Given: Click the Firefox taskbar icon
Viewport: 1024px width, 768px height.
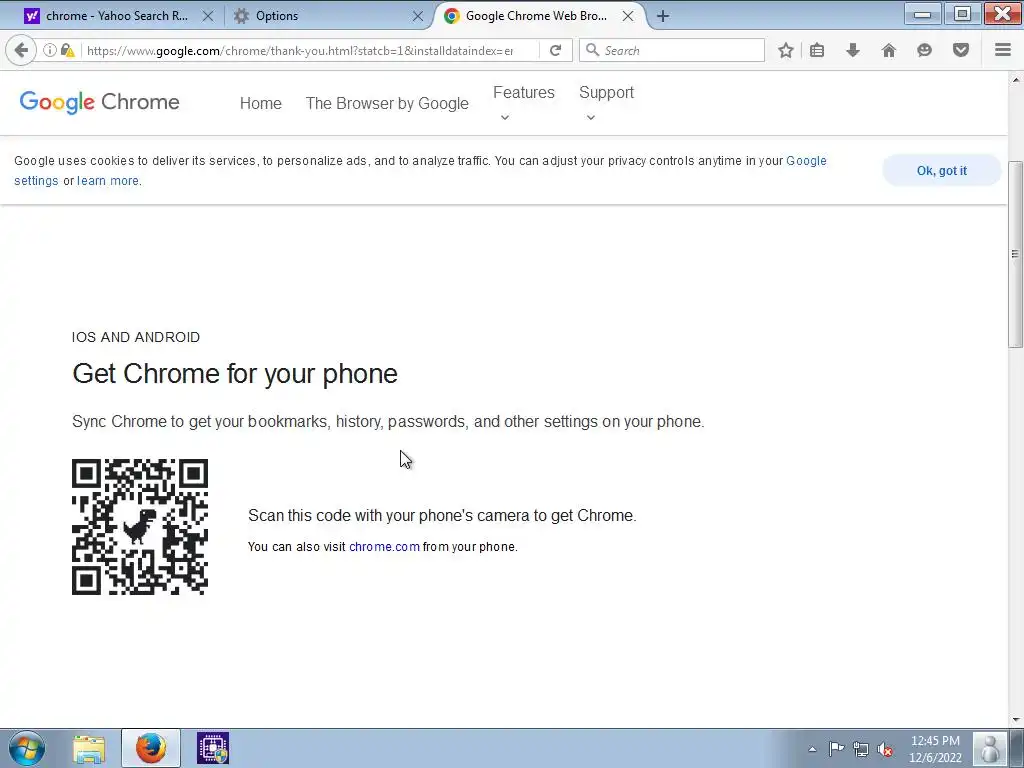Looking at the screenshot, I should [x=151, y=748].
